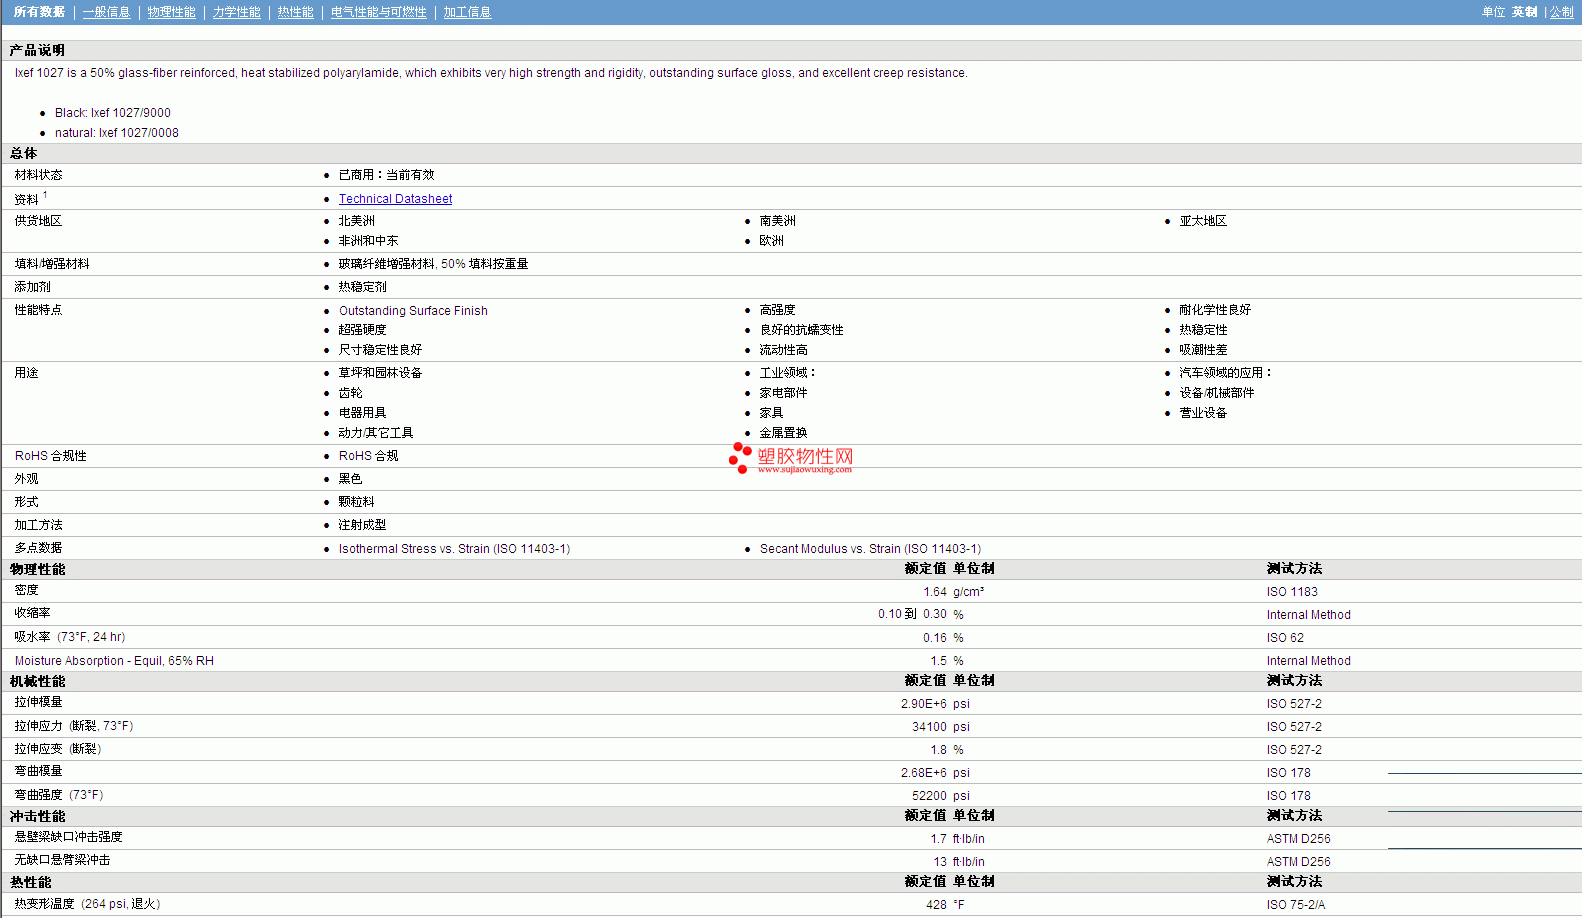Switch to the 一般信息 tab
Image resolution: width=1582 pixels, height=918 pixels.
[x=106, y=12]
